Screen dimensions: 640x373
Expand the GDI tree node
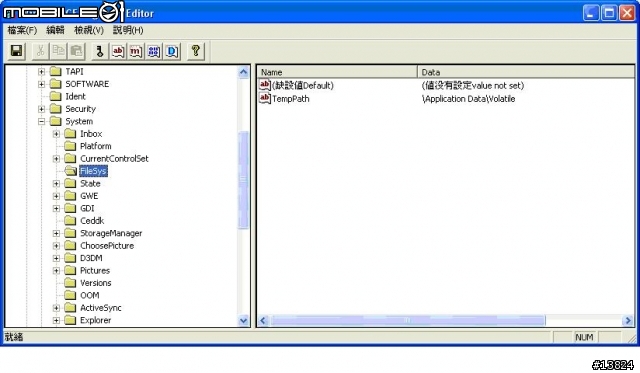56,209
